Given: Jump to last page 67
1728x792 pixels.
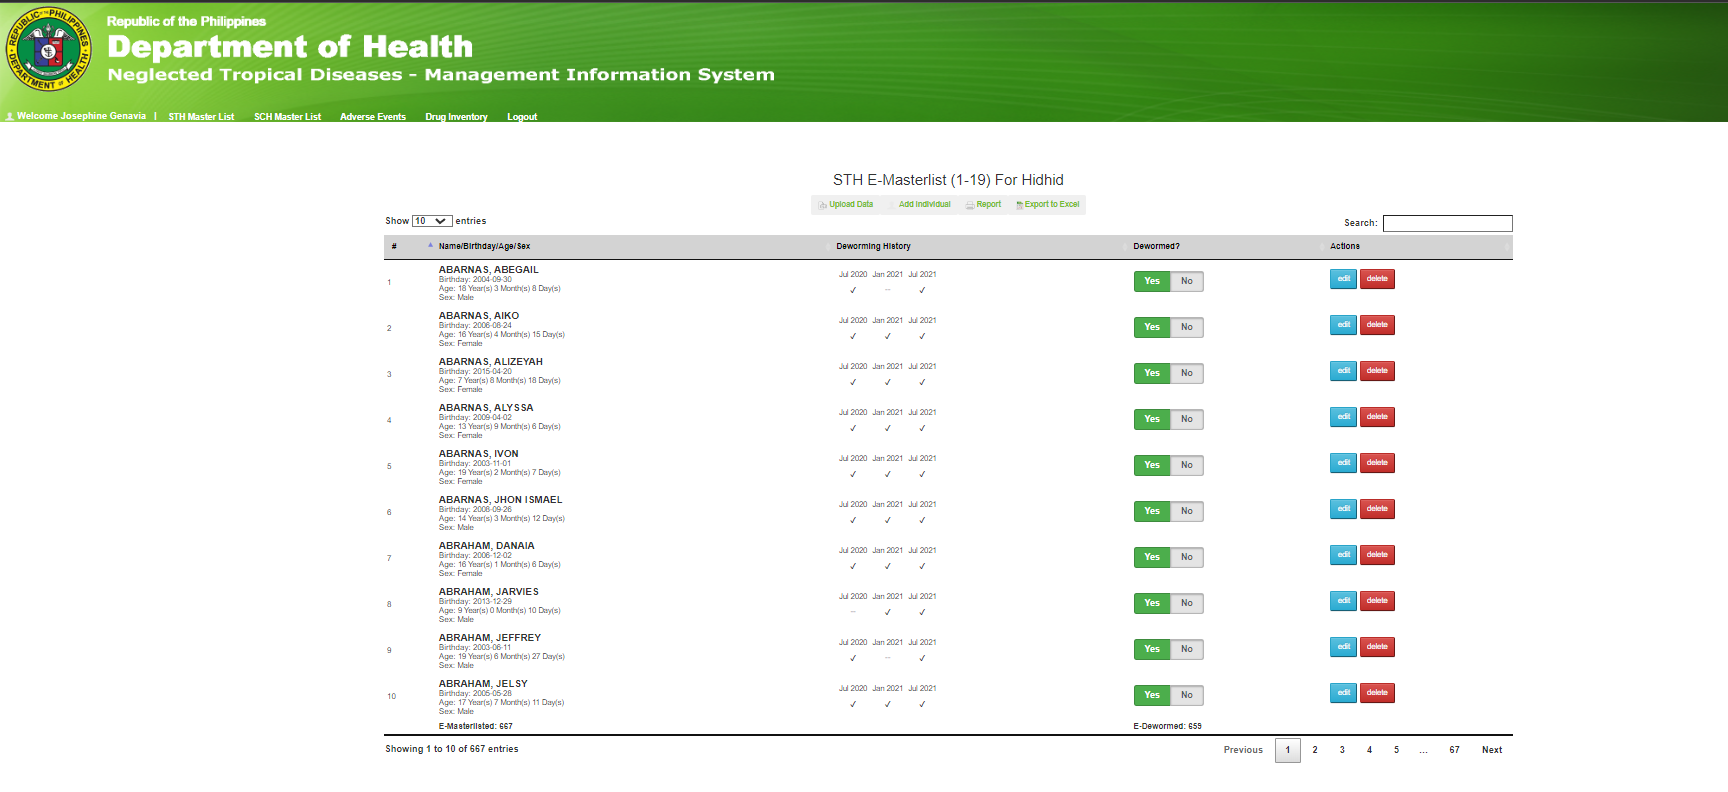Looking at the screenshot, I should coord(1454,750).
